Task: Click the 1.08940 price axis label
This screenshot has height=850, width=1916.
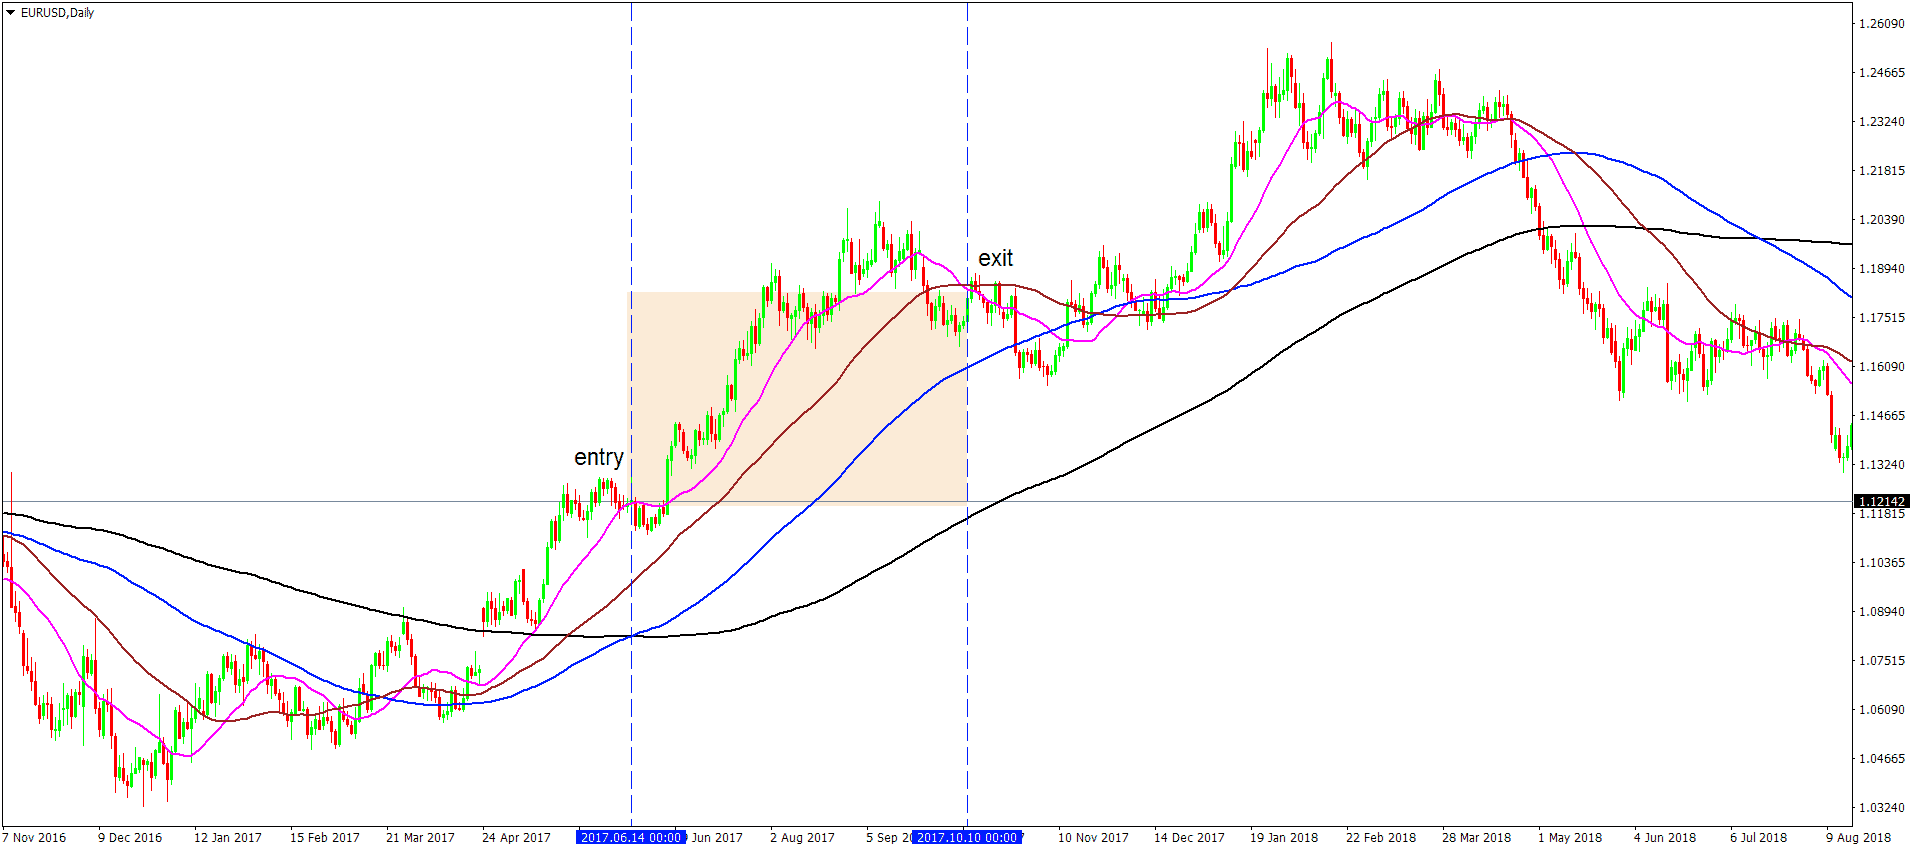Action: (1881, 611)
